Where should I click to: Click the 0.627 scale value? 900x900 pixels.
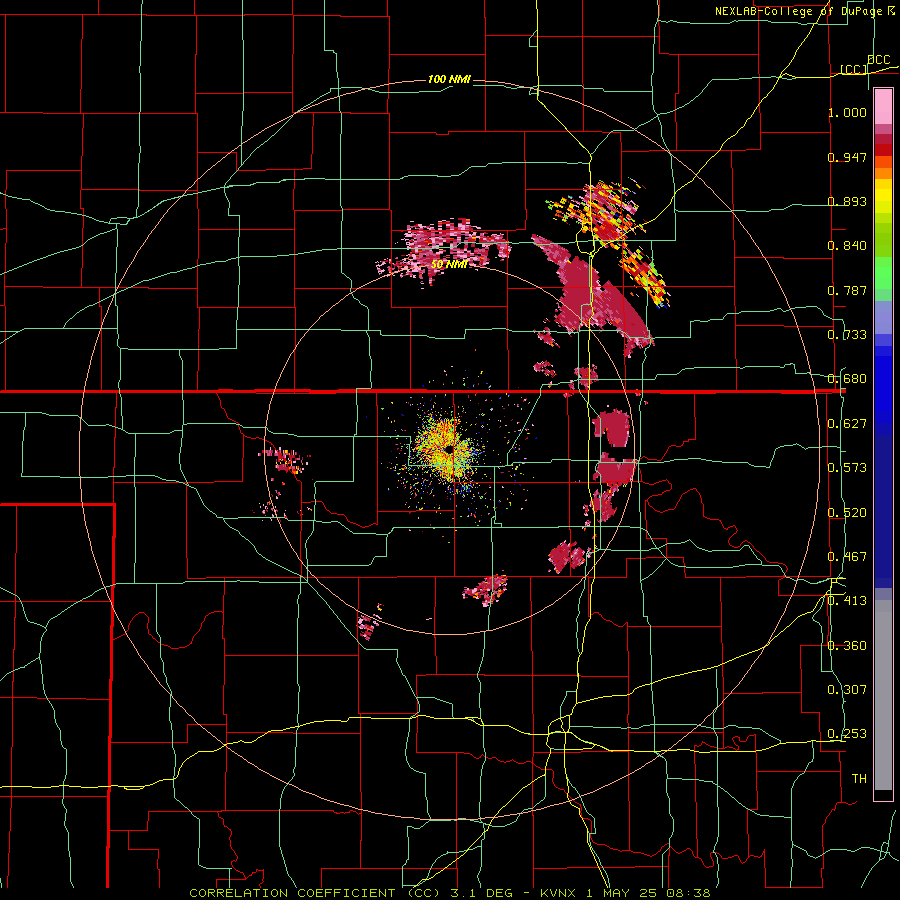[x=847, y=424]
